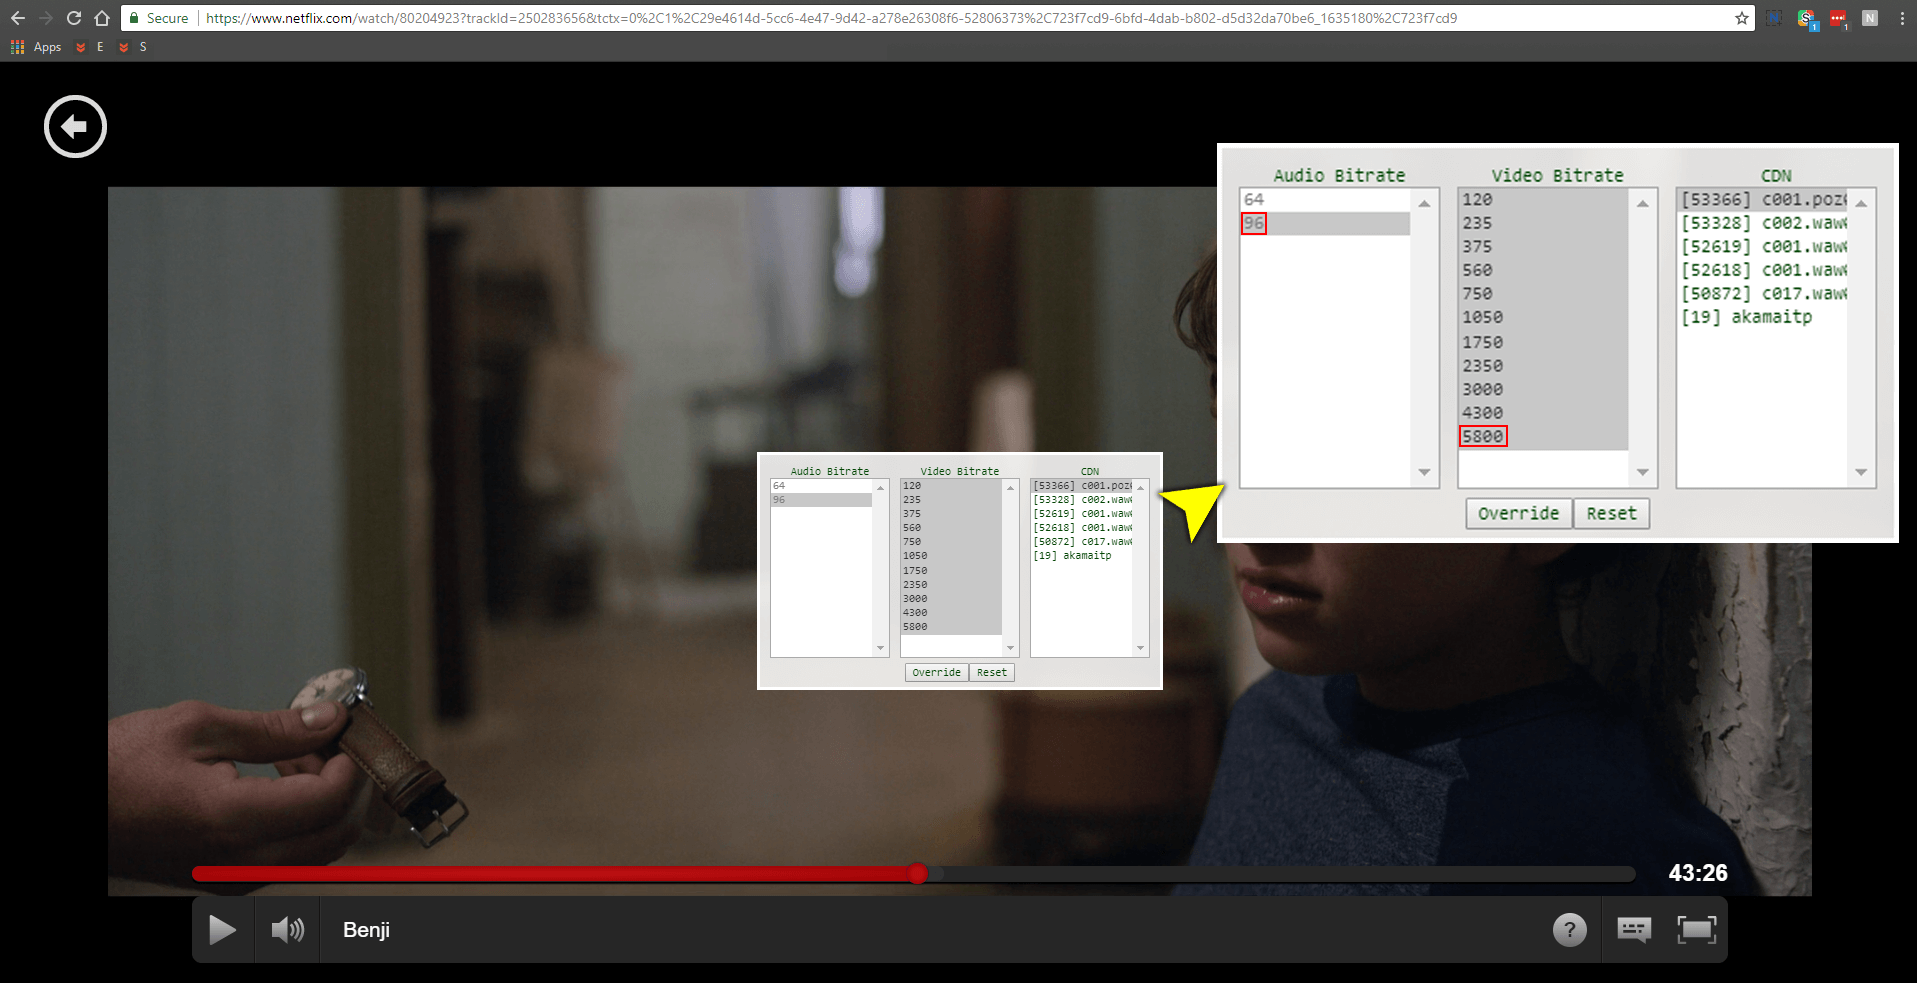Click the green Secure padlock icon
This screenshot has width=1917, height=983.
(134, 18)
